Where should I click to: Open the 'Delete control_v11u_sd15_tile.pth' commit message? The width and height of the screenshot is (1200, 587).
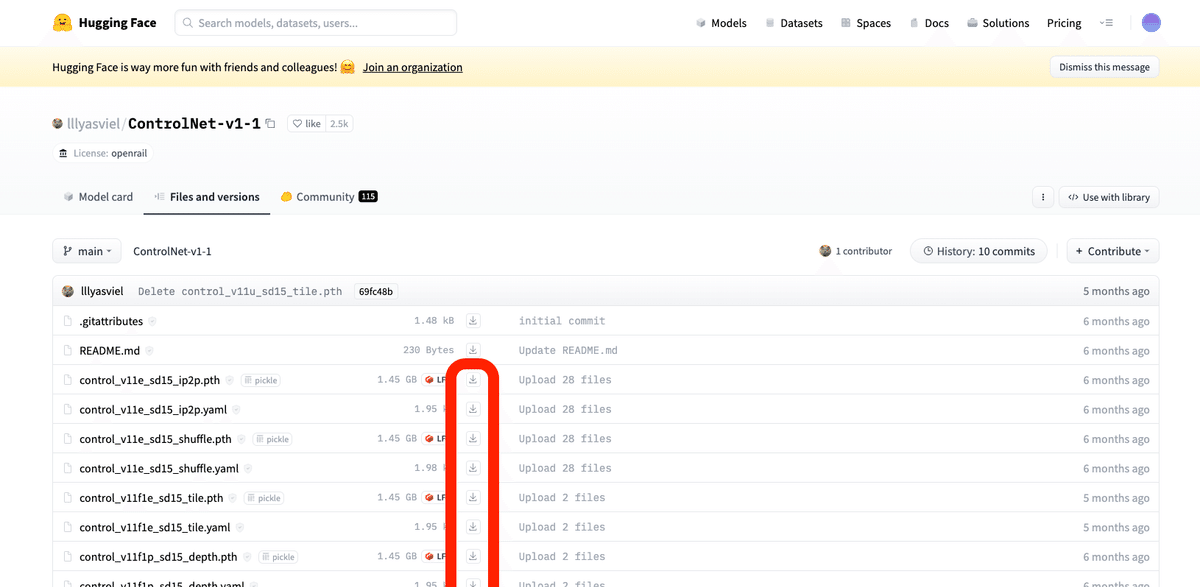click(x=240, y=291)
